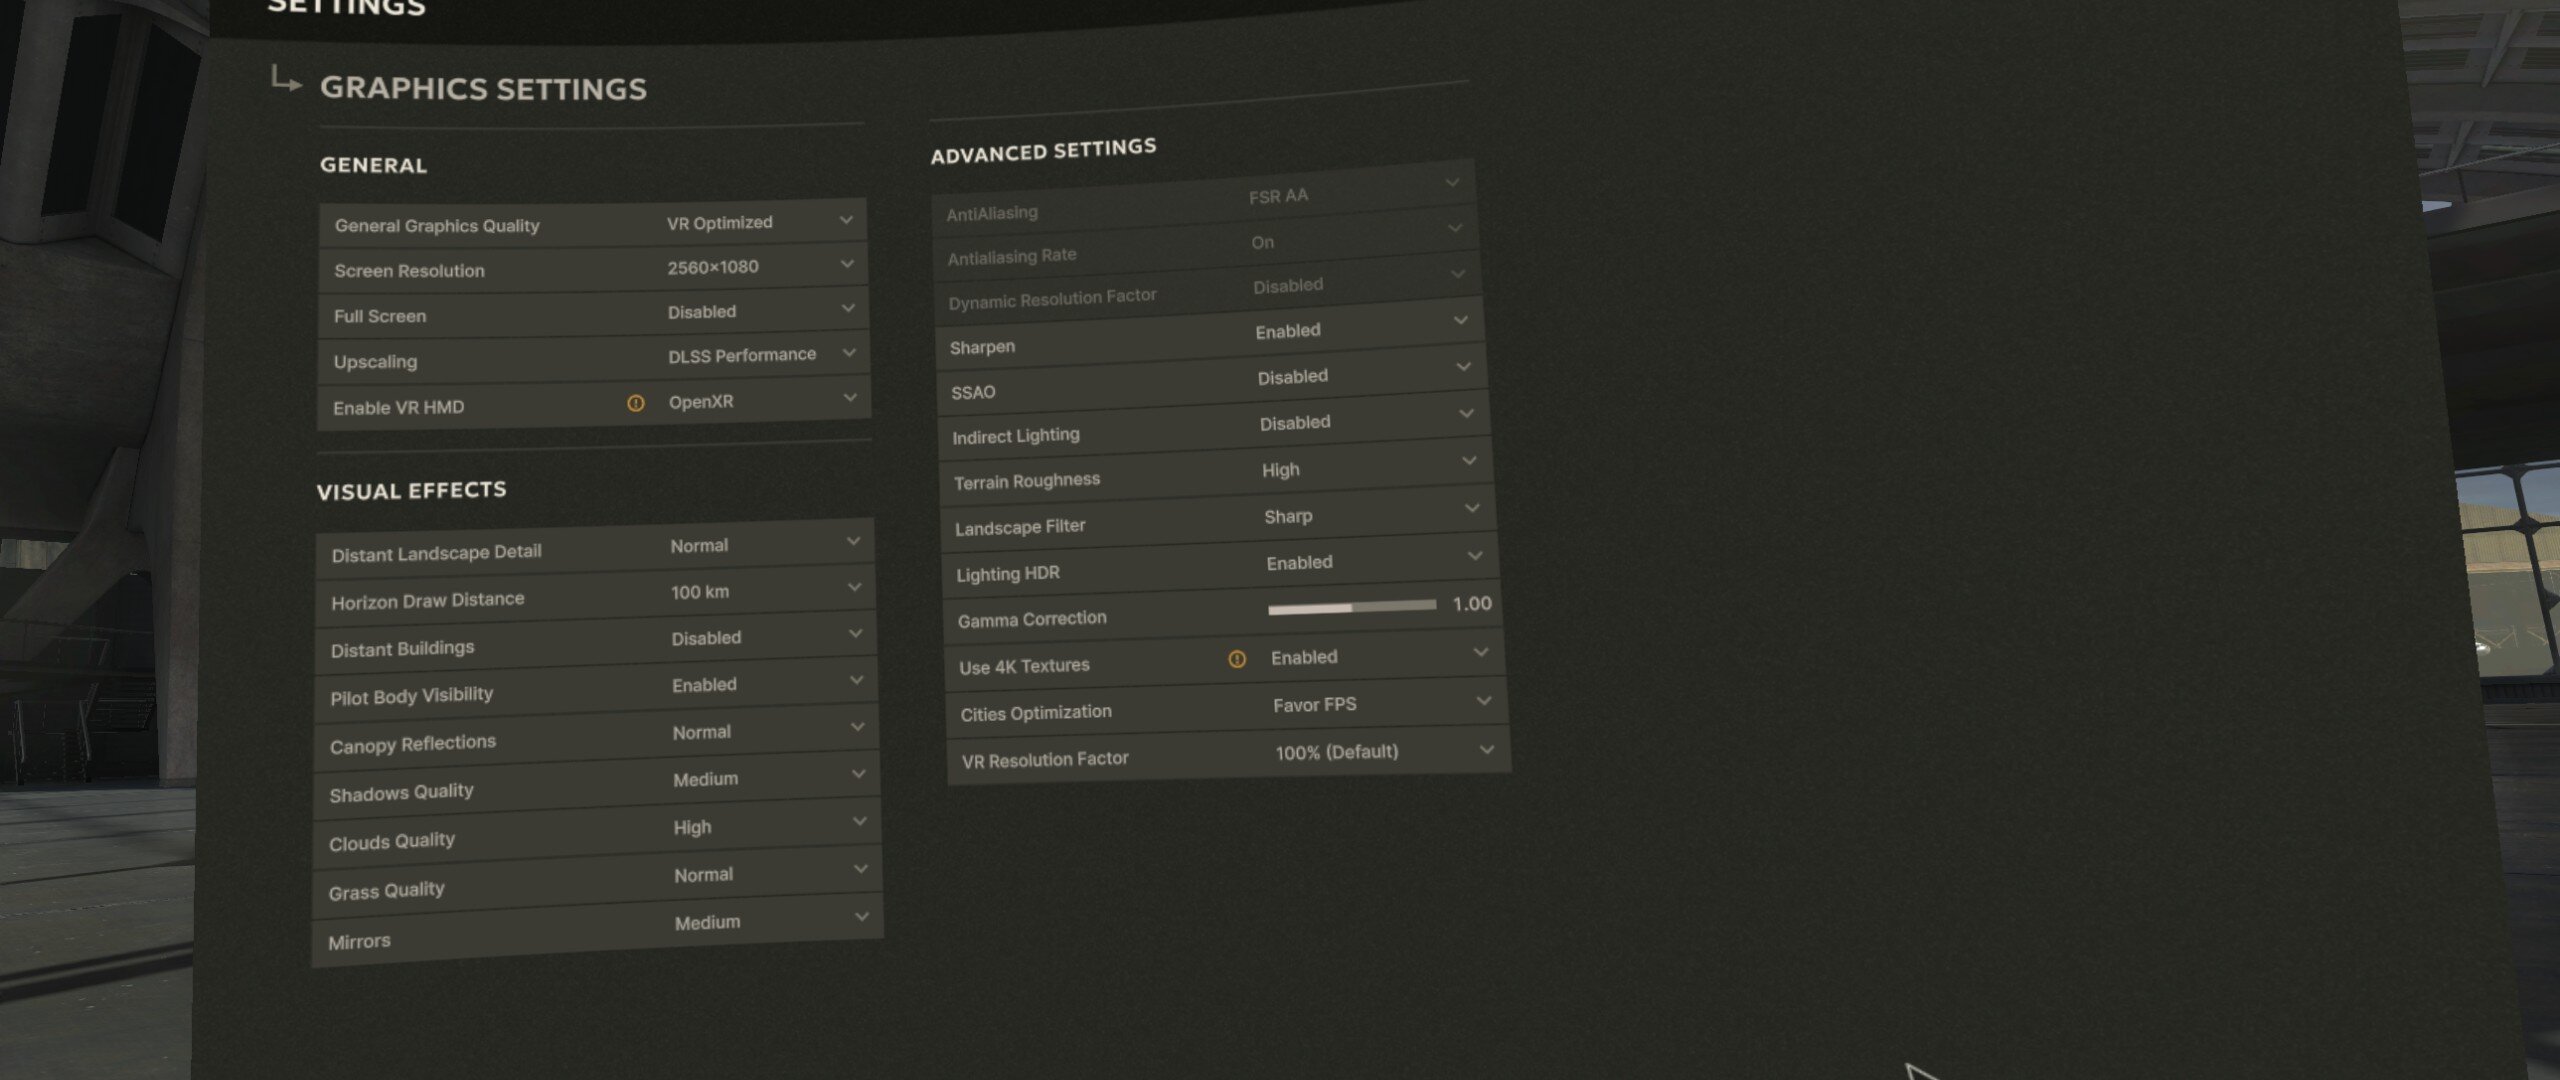Click the General section header
The height and width of the screenshot is (1080, 2560).
coord(373,165)
